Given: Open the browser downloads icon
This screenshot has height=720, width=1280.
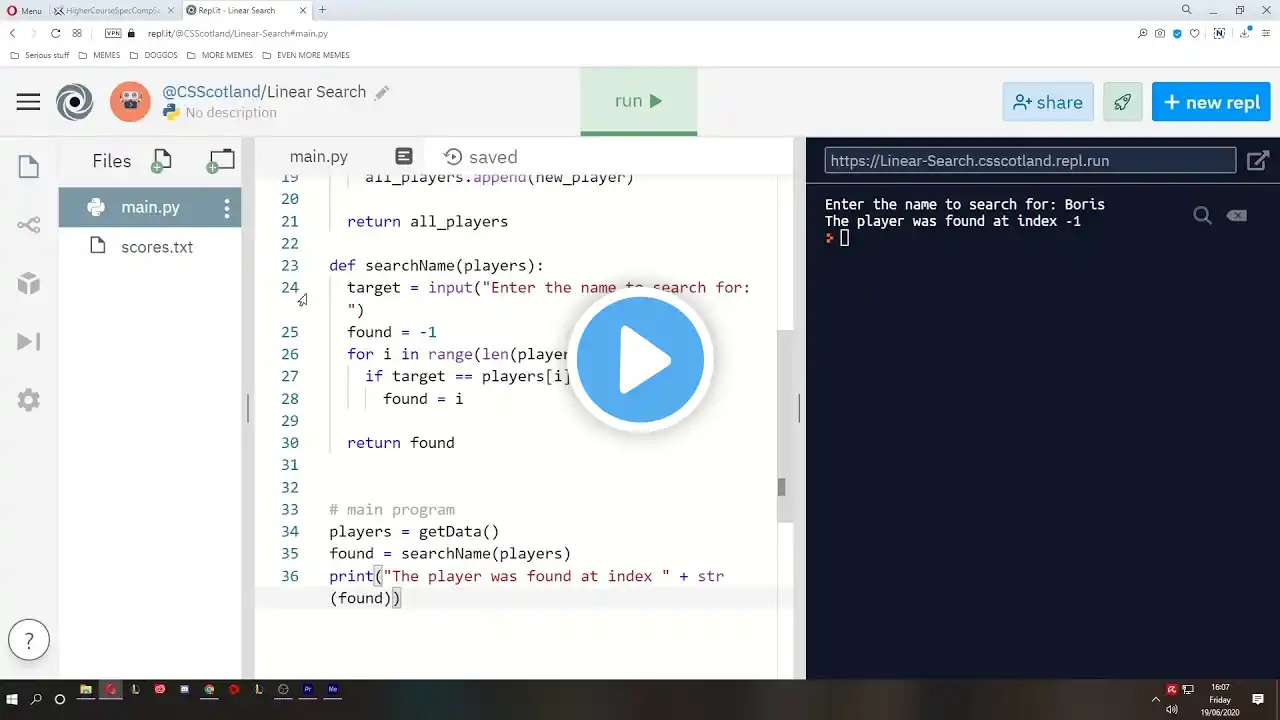Looking at the screenshot, I should tap(1246, 33).
